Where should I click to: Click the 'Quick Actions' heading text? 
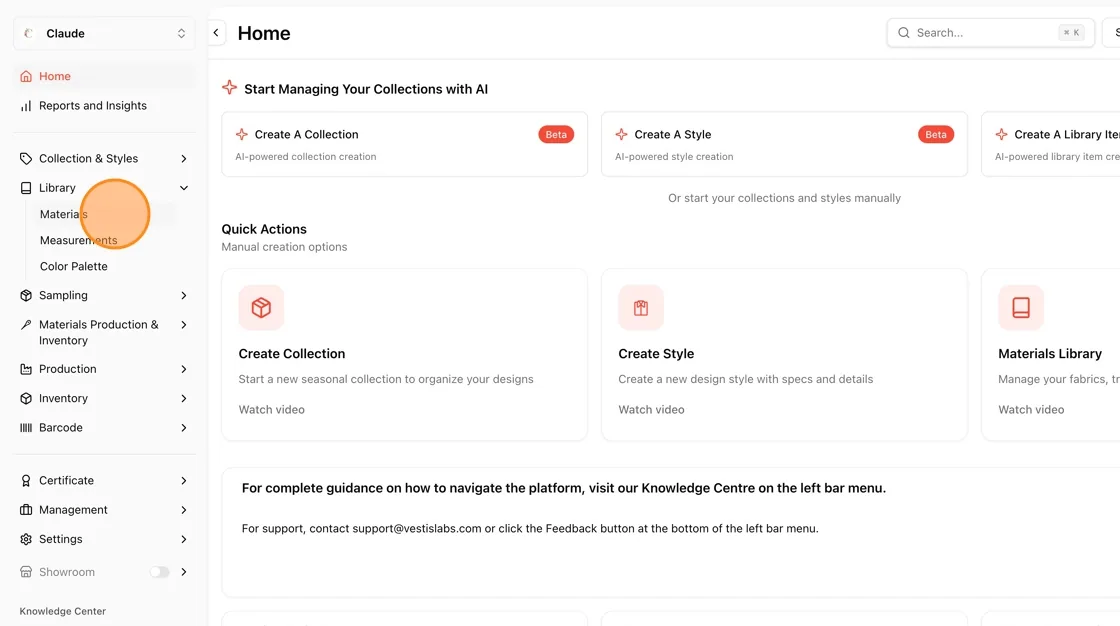264,229
